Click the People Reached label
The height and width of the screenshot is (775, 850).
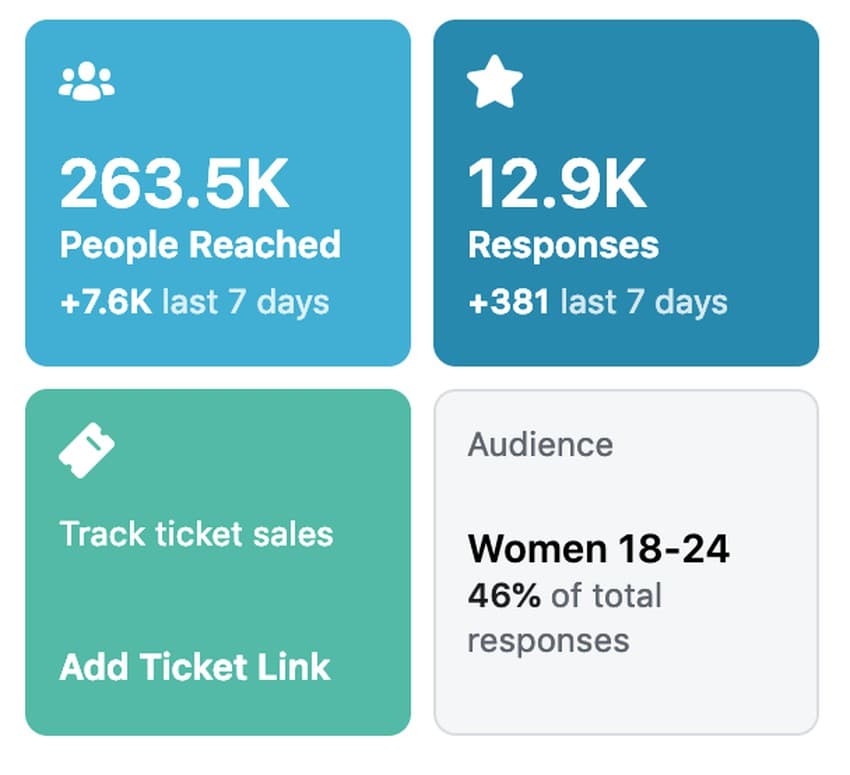click(200, 245)
